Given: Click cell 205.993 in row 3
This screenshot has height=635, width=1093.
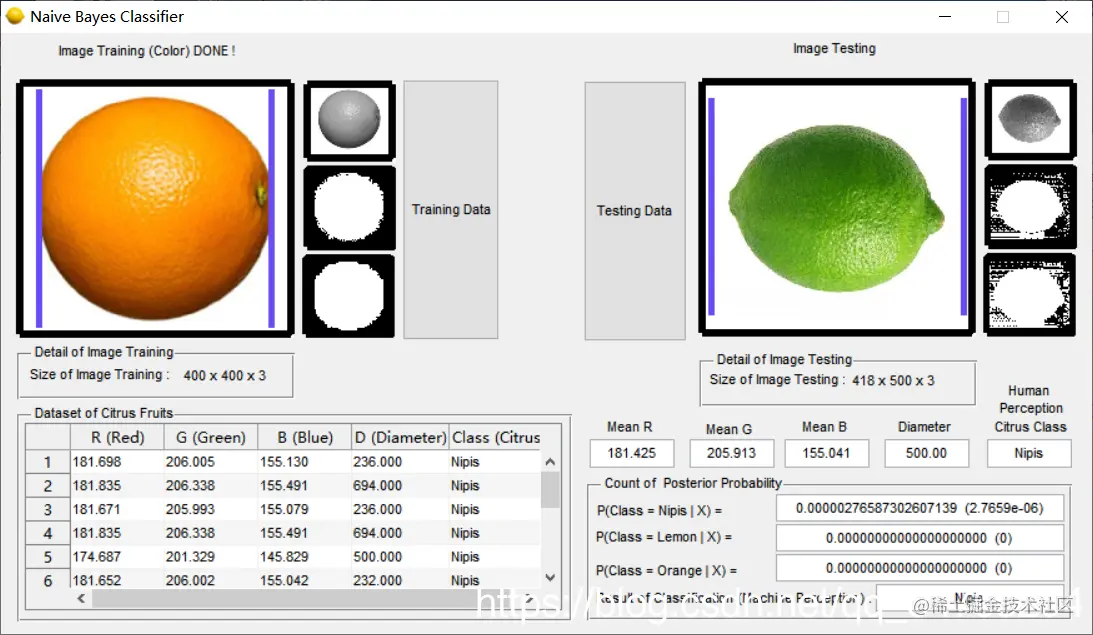Looking at the screenshot, I should tap(211, 510).
